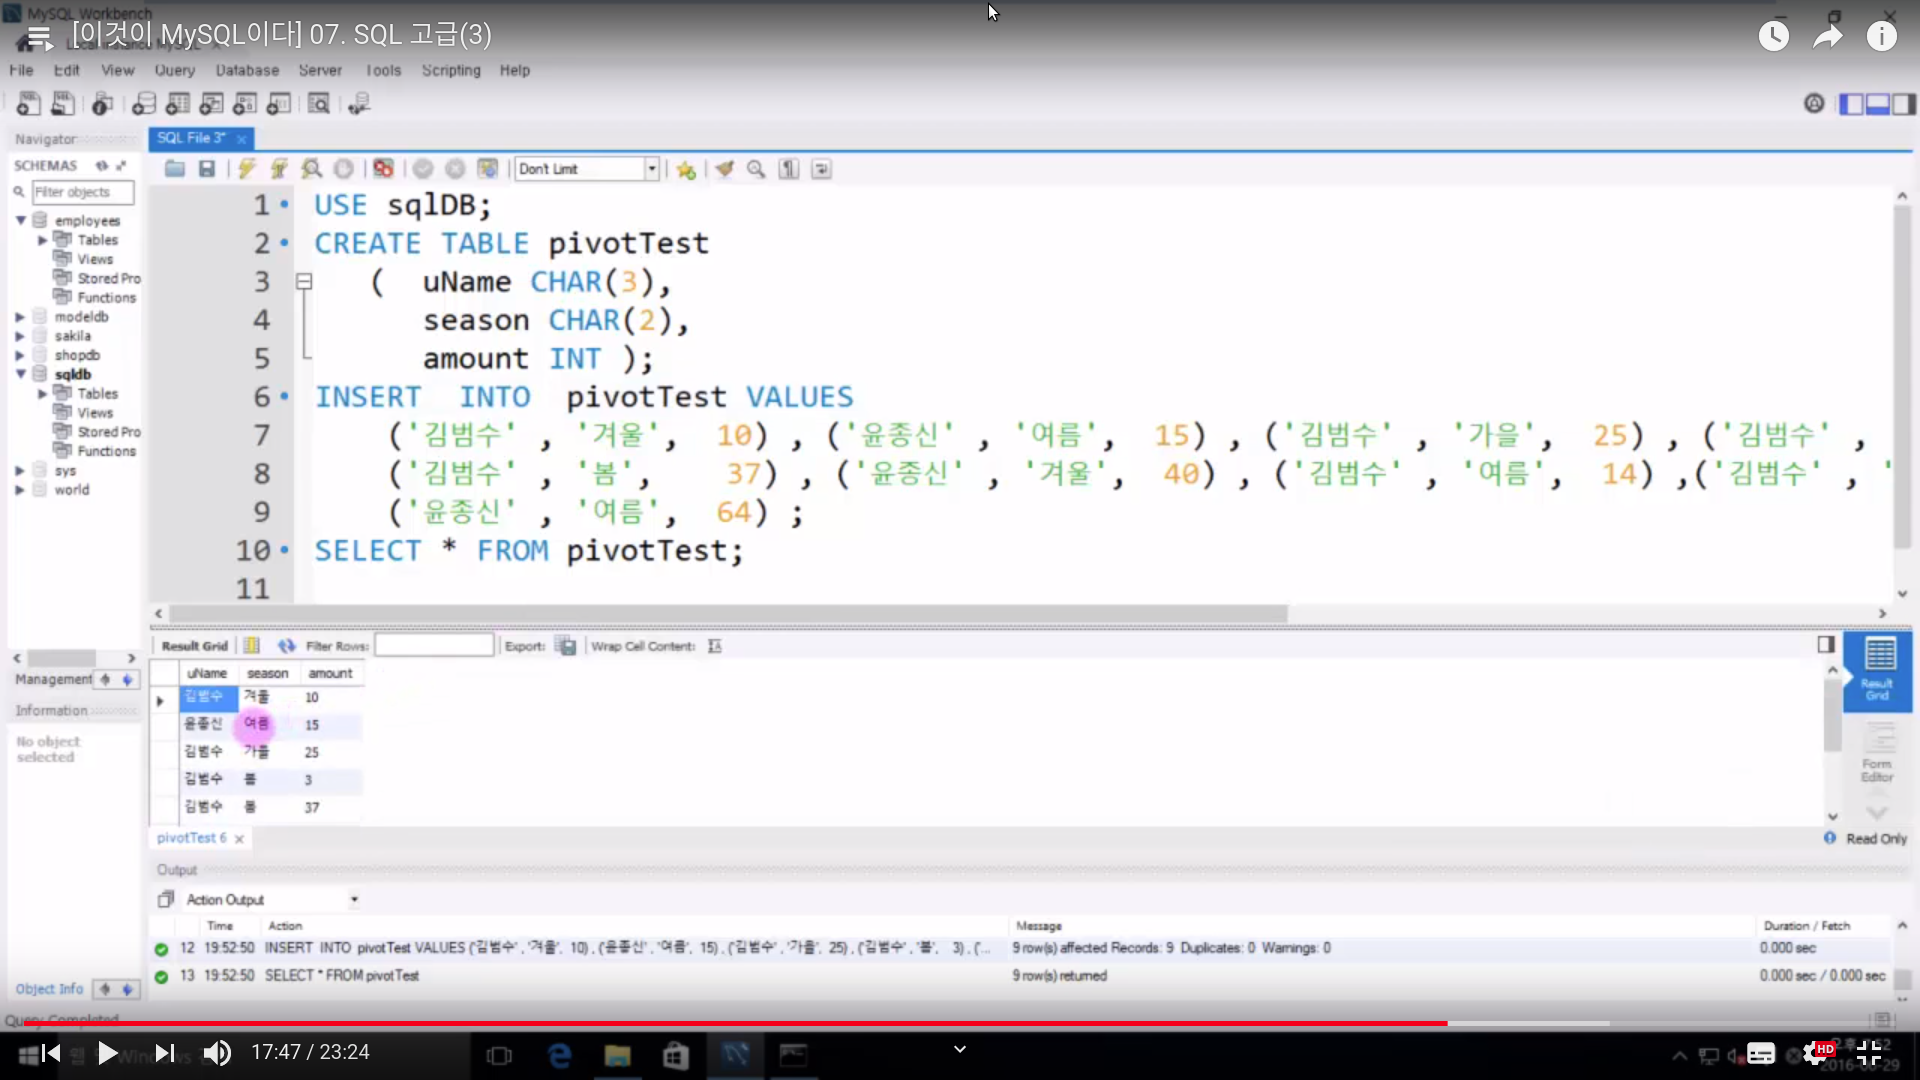Viewport: 1920px width, 1080px height.
Task: Export recordset to file icon
Action: (x=567, y=646)
